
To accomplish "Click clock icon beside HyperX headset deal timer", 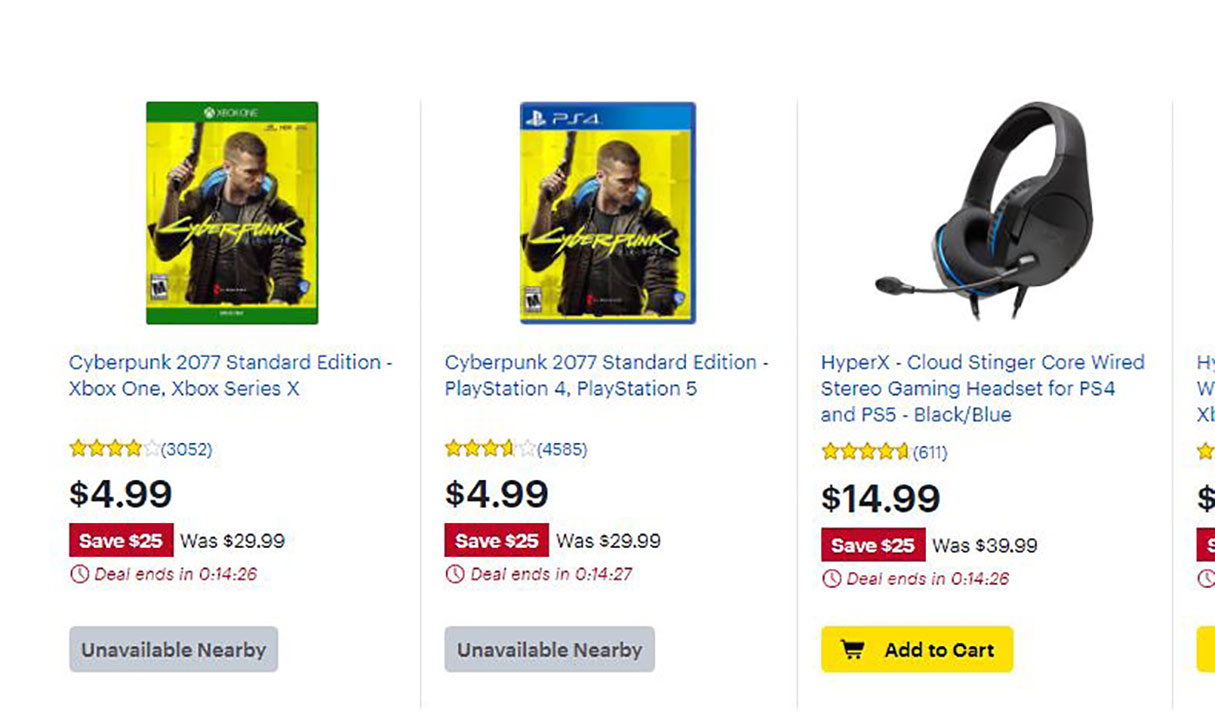I will tap(831, 578).
